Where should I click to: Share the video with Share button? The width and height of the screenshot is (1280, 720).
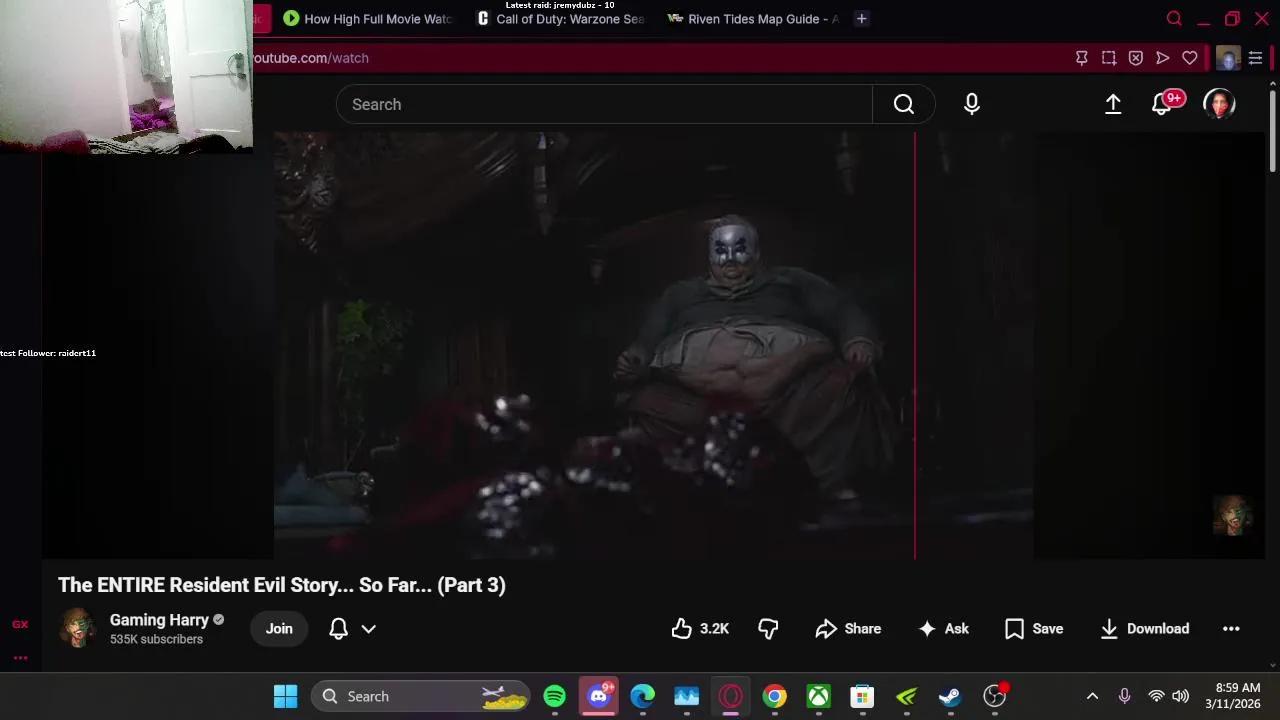(848, 628)
